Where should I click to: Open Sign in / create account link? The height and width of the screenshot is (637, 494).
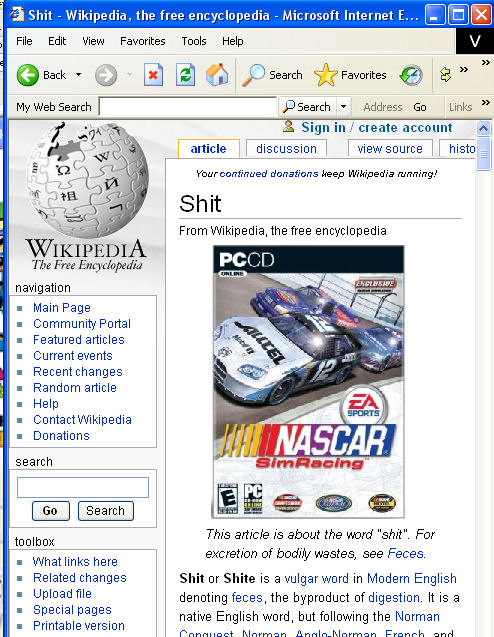tap(377, 128)
